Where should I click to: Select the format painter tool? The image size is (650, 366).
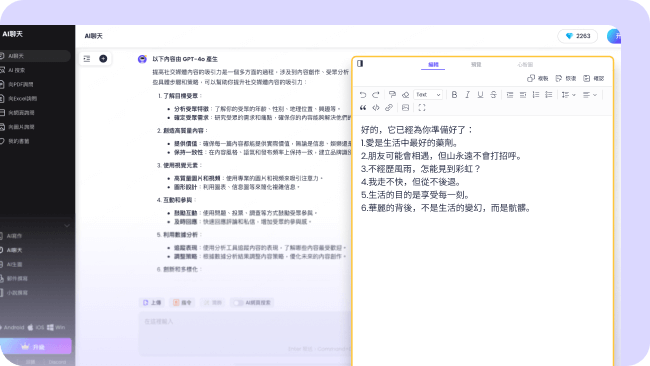pos(392,95)
